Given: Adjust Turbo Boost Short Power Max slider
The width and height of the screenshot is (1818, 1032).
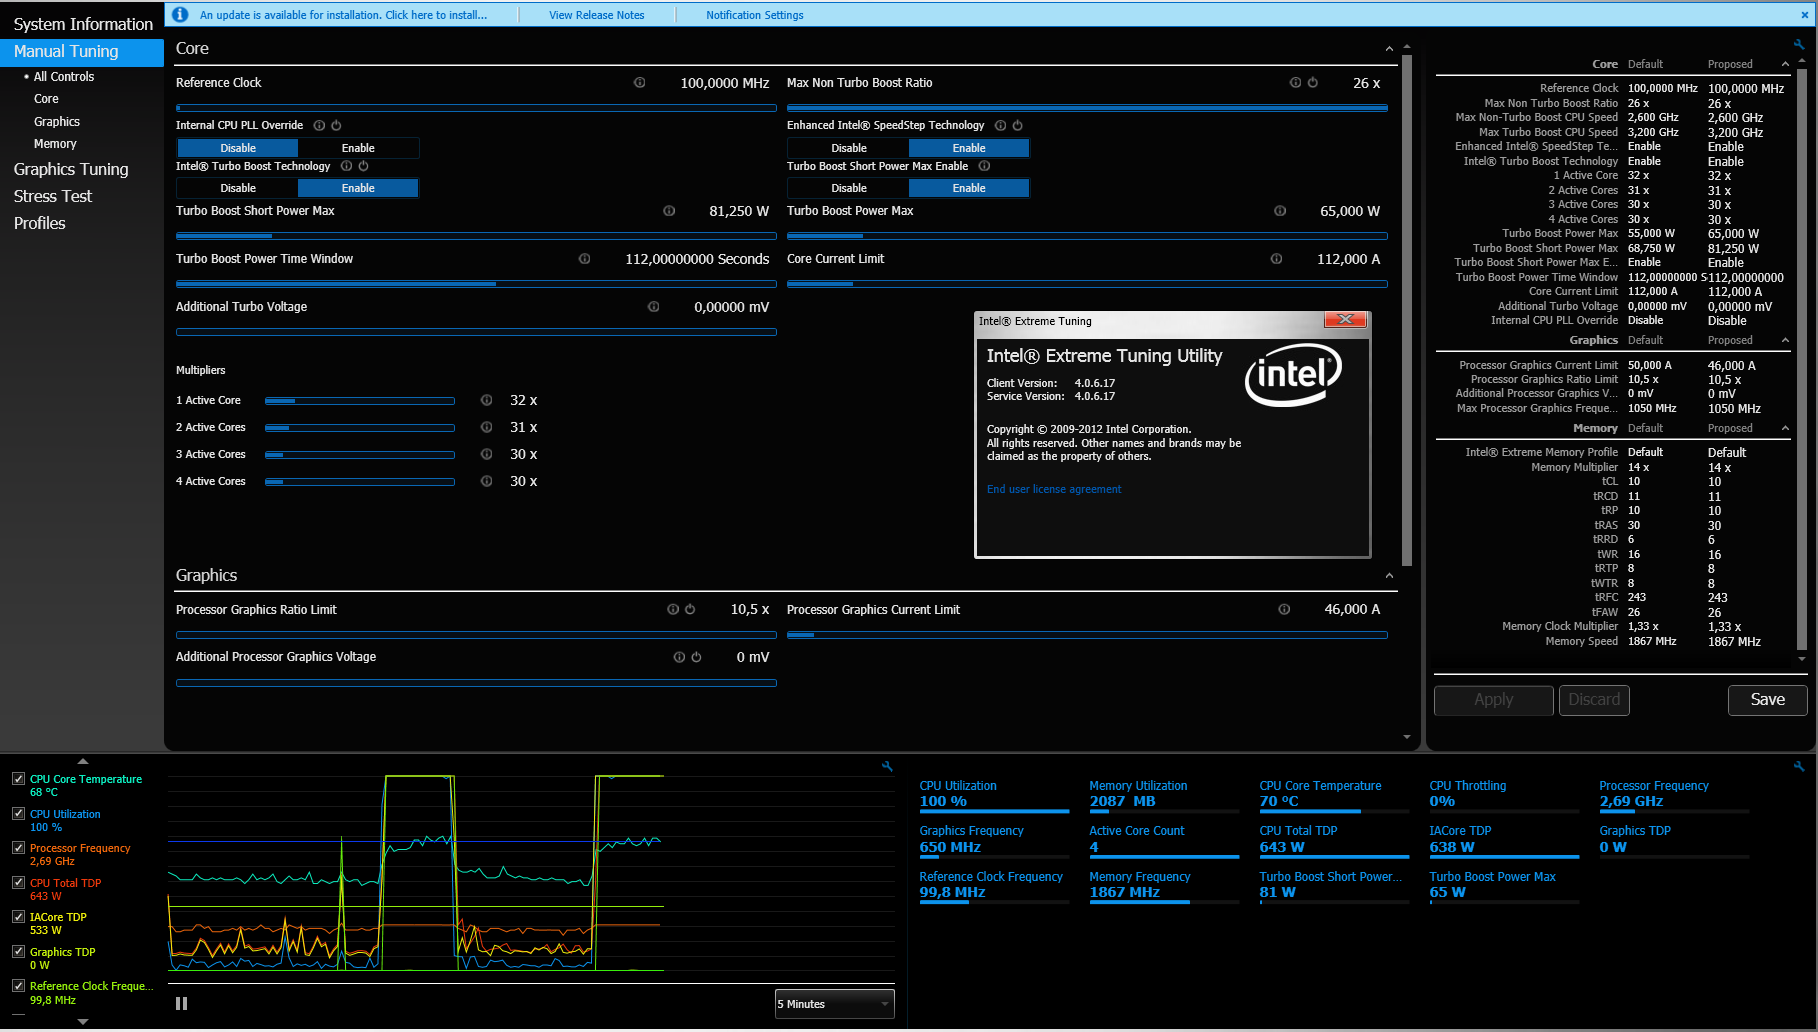Looking at the screenshot, I should 476,236.
